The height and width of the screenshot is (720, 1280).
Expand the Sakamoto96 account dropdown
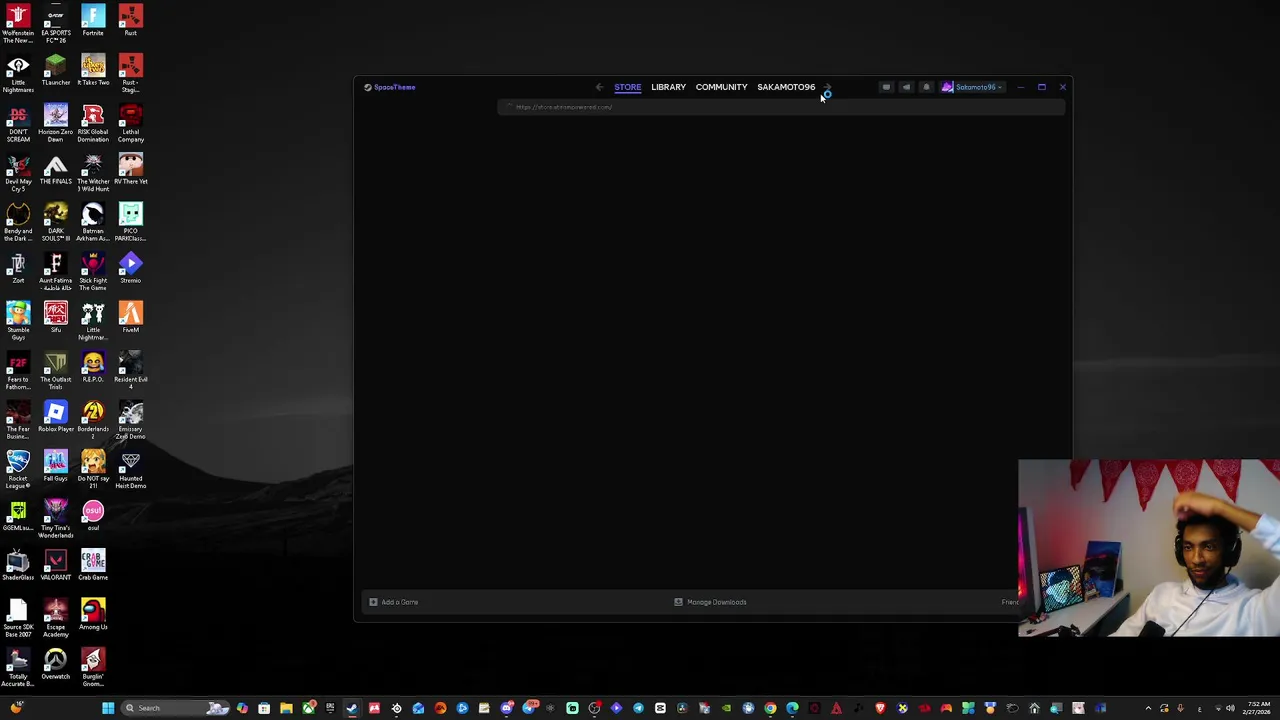972,87
